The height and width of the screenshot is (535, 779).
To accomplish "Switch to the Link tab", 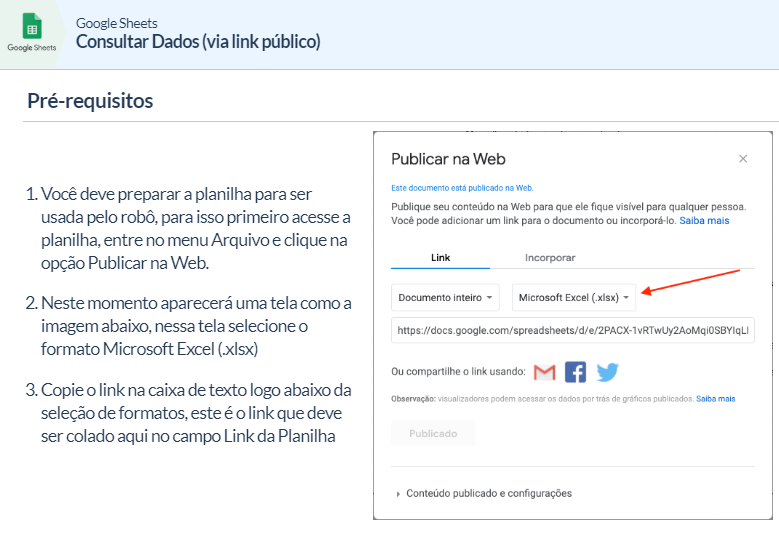I will tap(440, 257).
